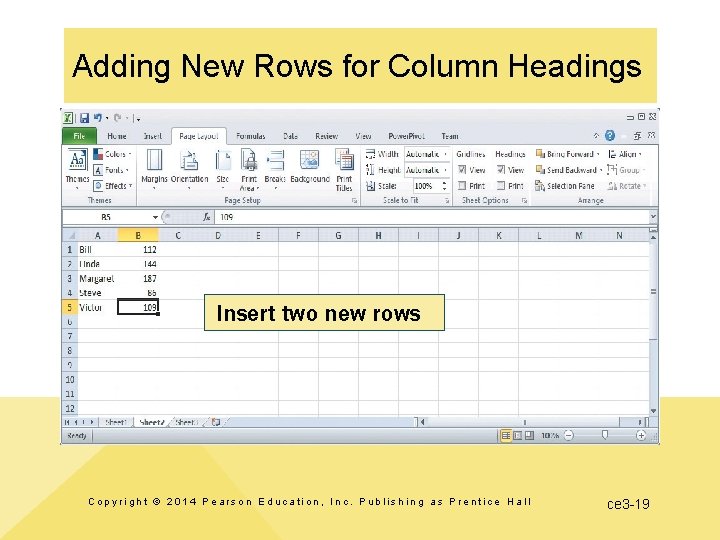Open the theme Effects dropdown
Screen dimensions: 720x540
pos(113,186)
